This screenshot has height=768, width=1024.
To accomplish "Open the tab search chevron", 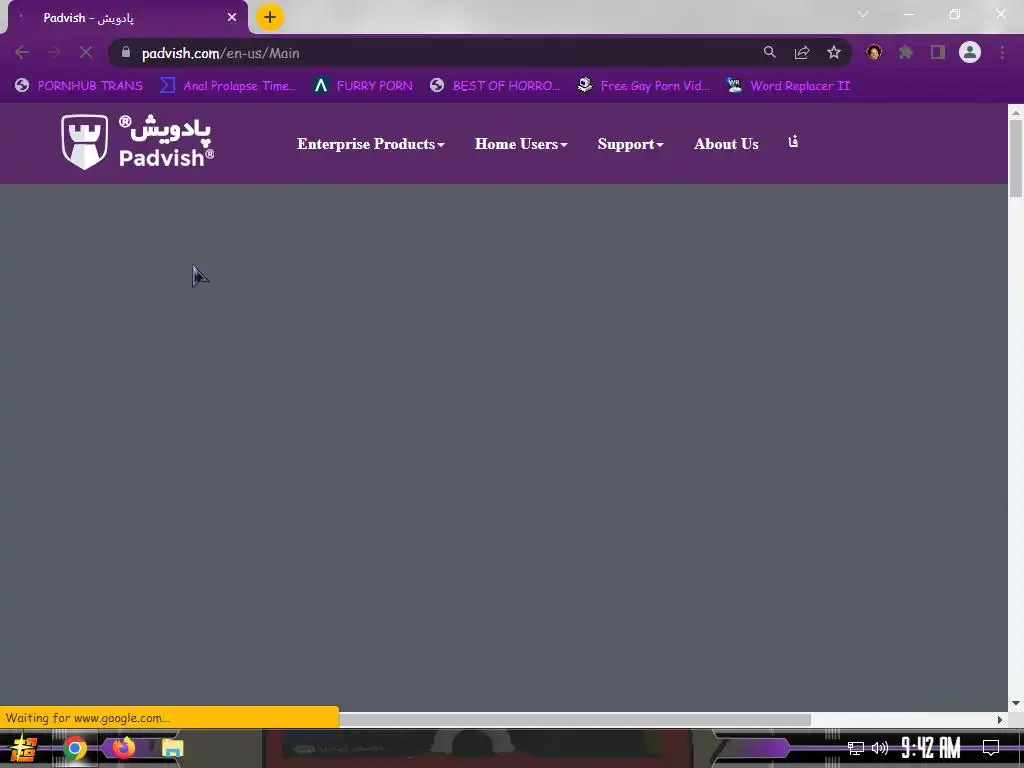I will [863, 14].
